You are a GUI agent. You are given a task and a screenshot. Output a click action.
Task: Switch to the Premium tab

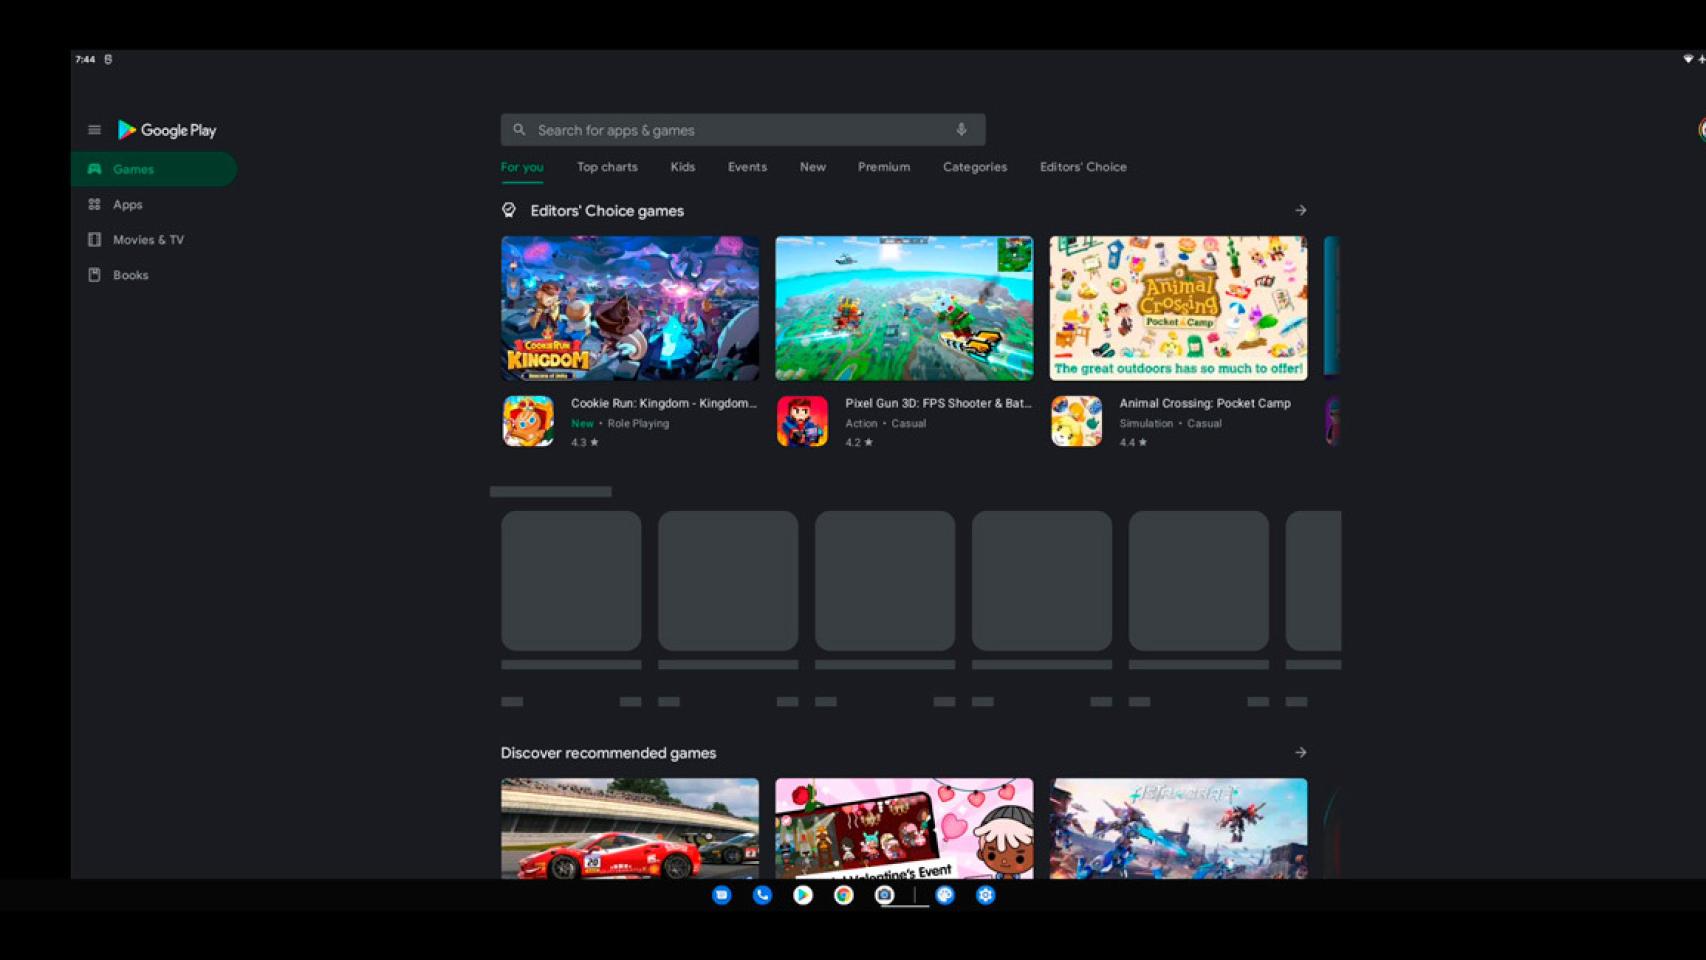(884, 167)
